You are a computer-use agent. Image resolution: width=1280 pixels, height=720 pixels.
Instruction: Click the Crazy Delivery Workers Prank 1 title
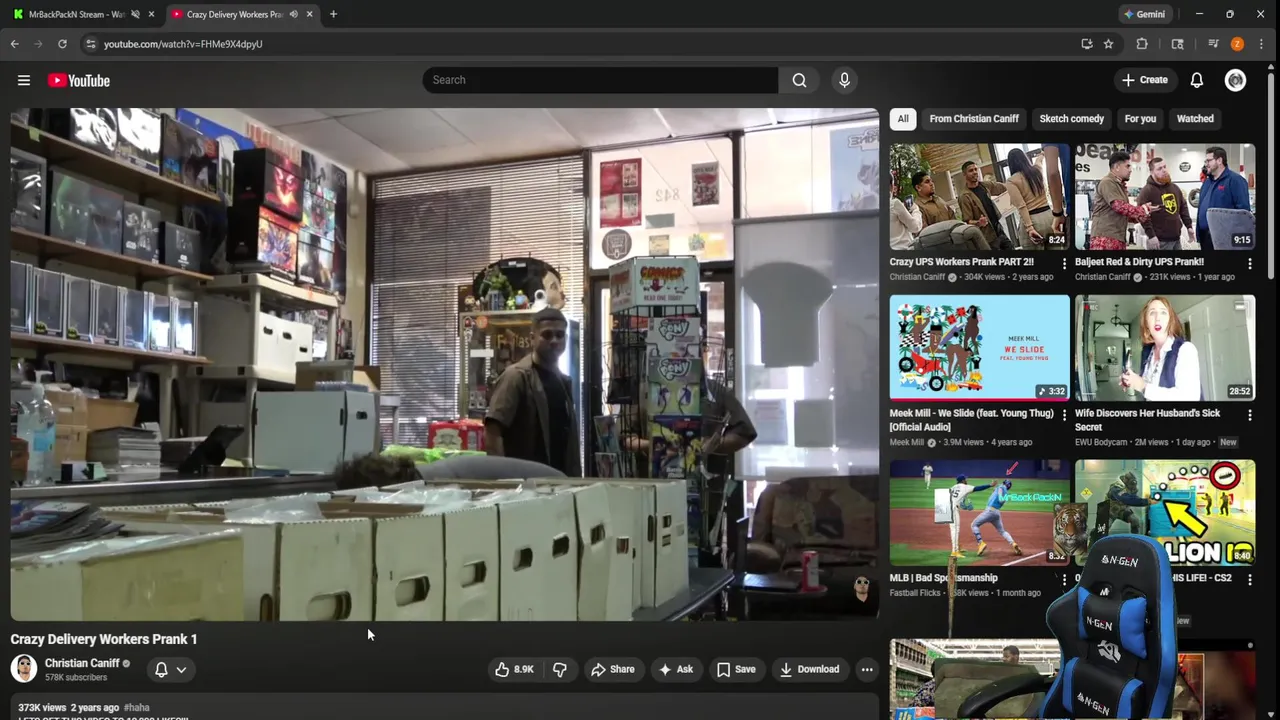tap(104, 639)
